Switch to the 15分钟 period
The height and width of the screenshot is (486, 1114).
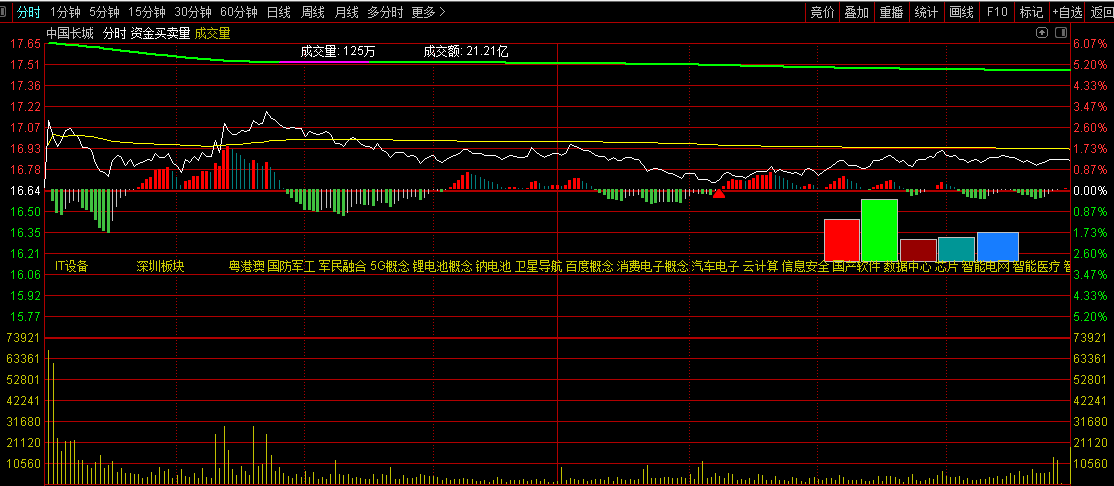[147, 12]
